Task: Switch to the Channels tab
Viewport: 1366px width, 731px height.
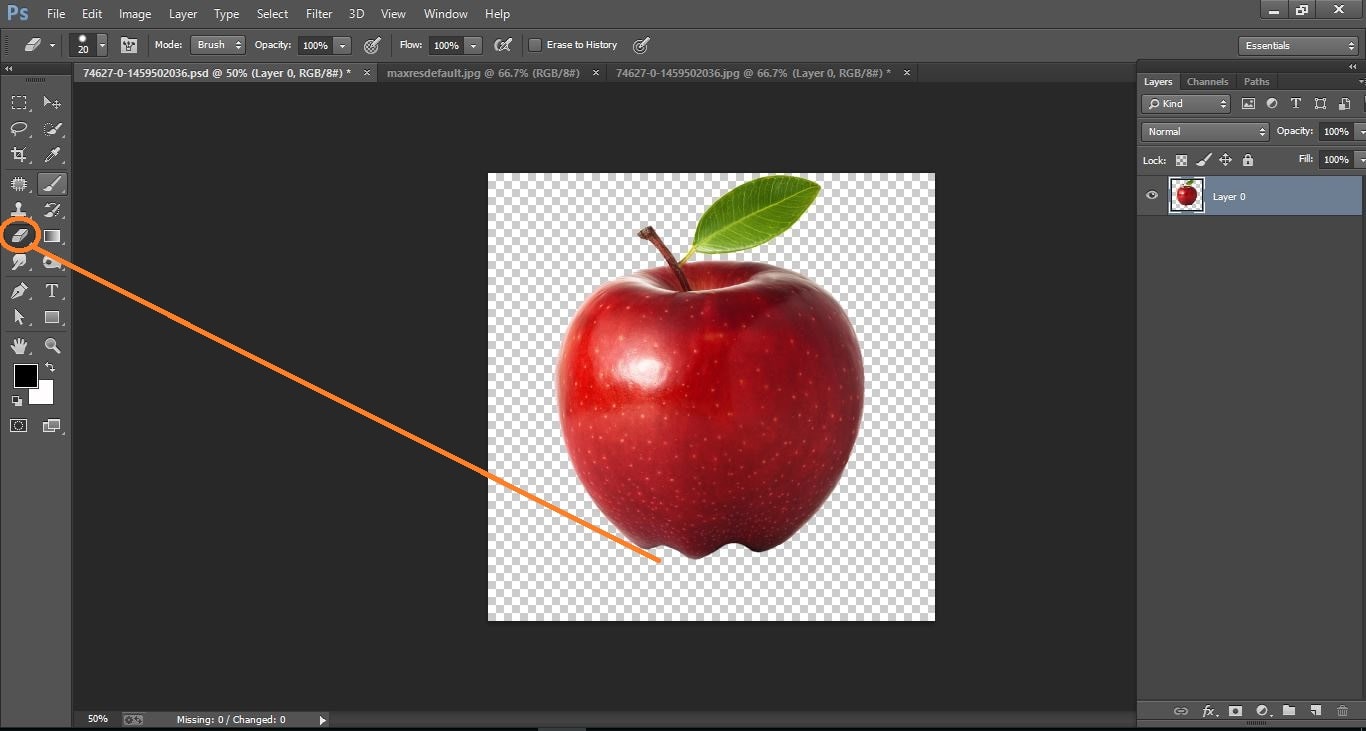Action: click(x=1207, y=81)
